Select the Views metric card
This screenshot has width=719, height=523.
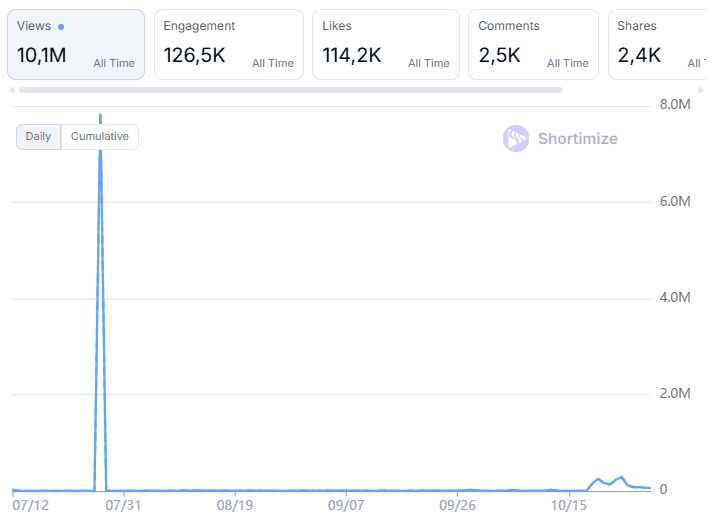tap(75, 45)
